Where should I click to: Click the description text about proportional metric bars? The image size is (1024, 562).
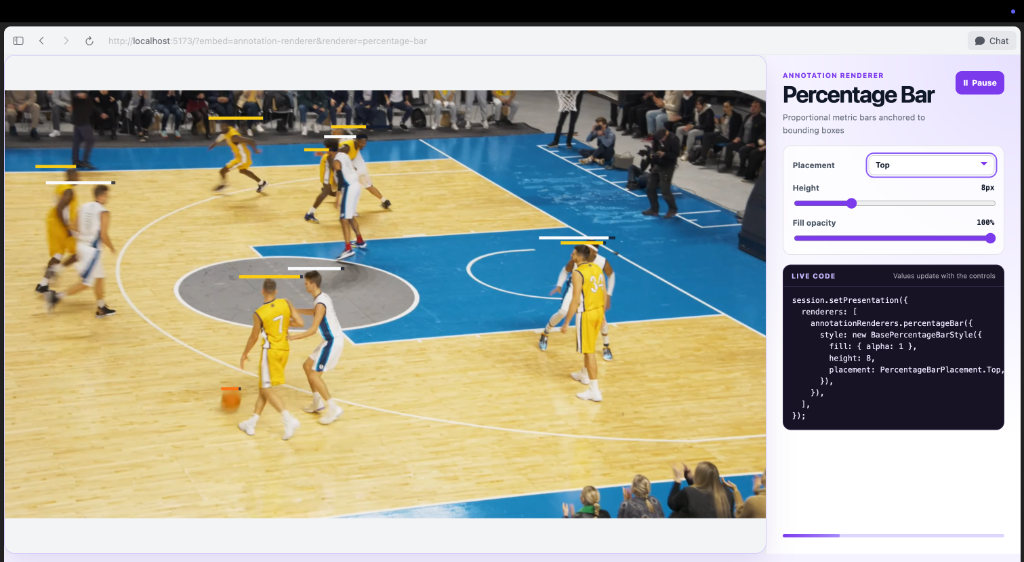point(854,124)
